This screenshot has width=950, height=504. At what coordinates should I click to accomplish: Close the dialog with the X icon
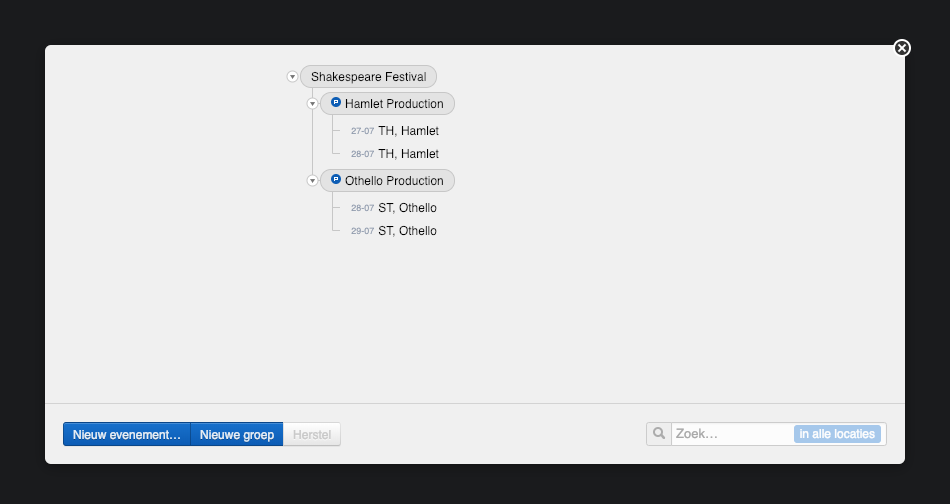(902, 48)
